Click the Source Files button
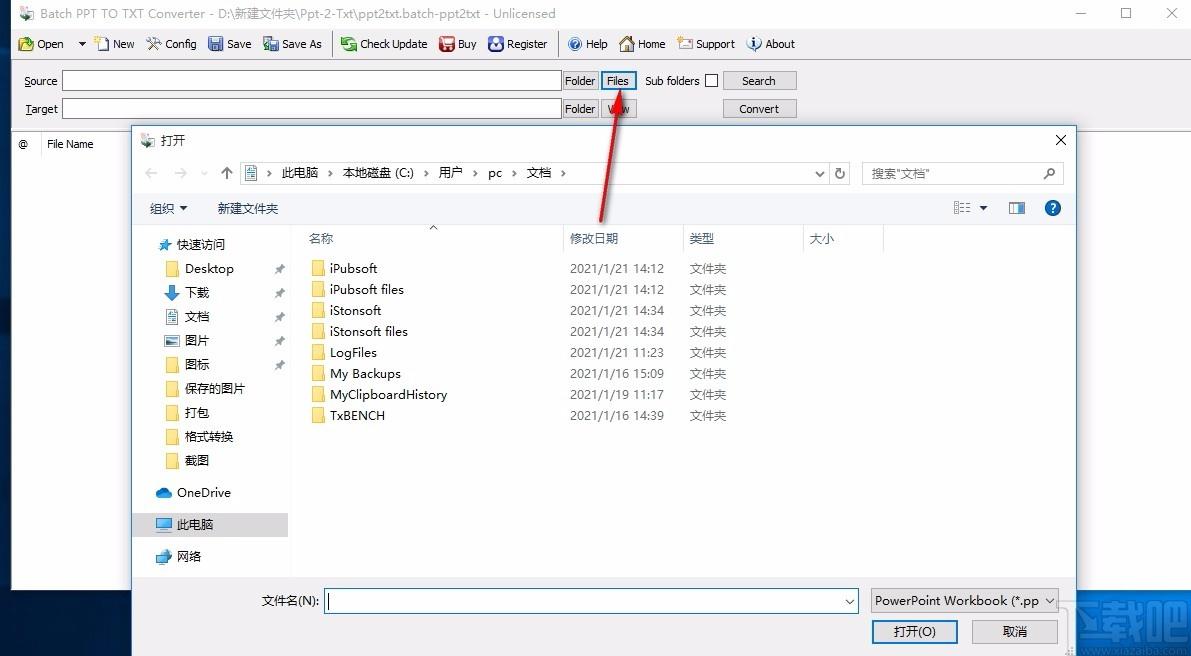The width and height of the screenshot is (1191, 656). [618, 80]
